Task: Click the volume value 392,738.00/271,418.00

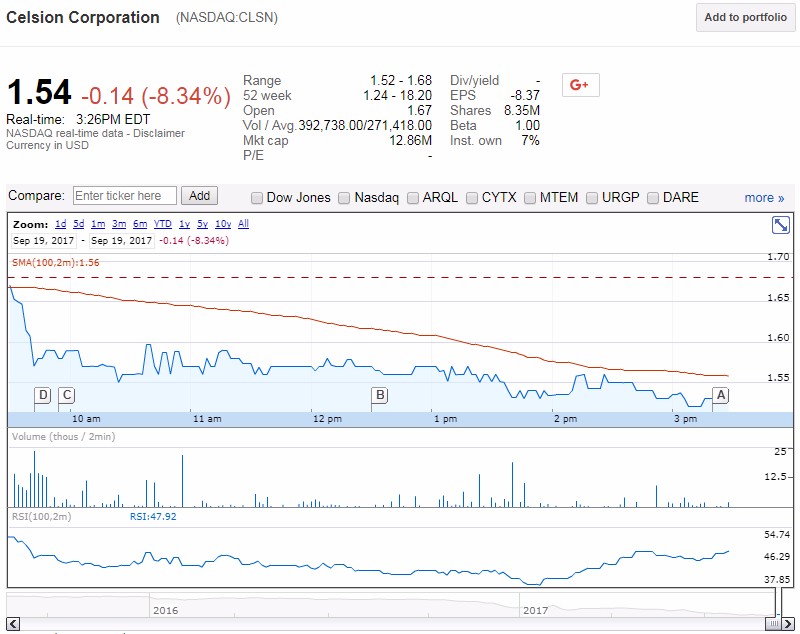Action: tap(365, 125)
